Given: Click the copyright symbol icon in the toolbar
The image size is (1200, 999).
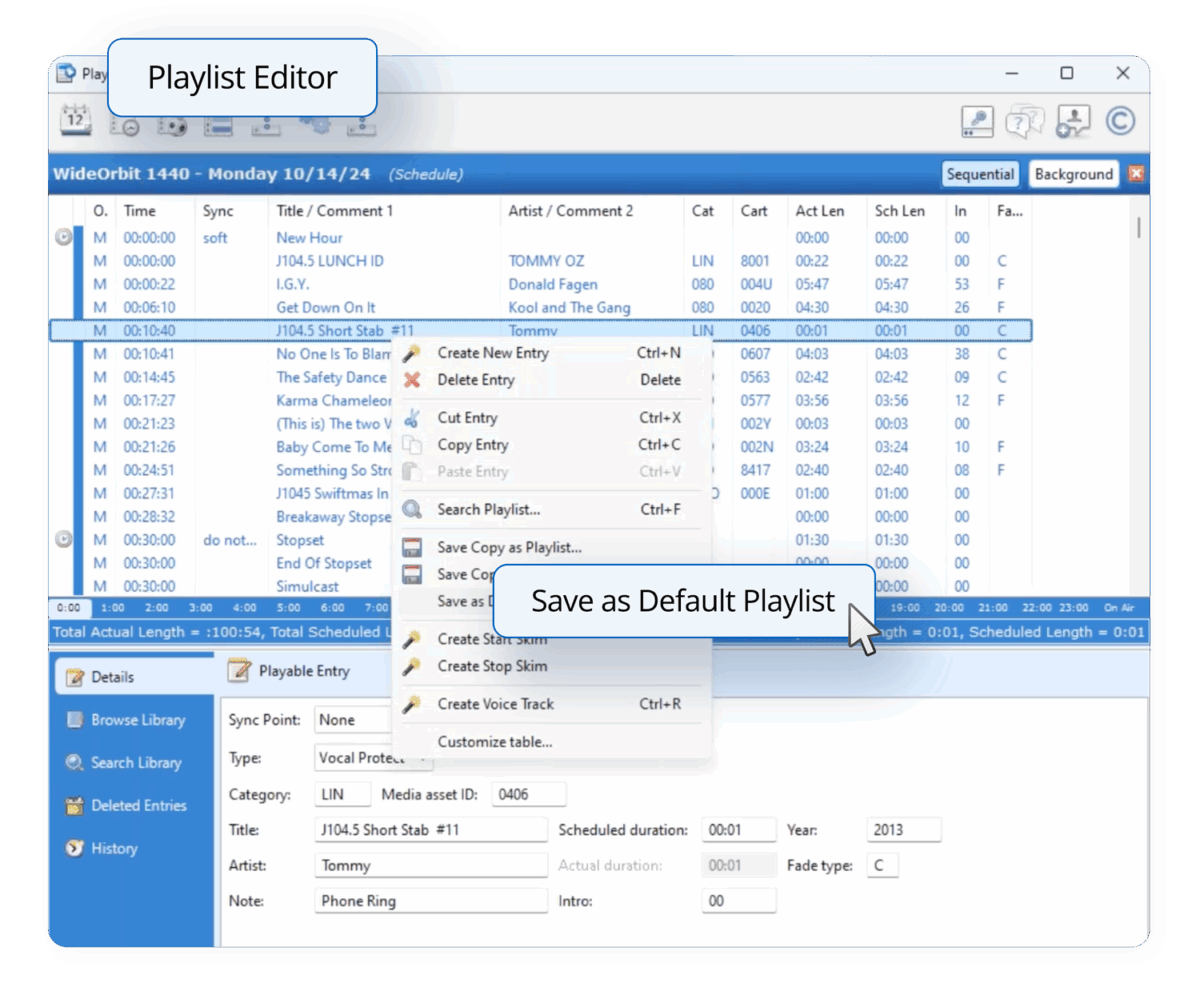Looking at the screenshot, I should (1120, 121).
